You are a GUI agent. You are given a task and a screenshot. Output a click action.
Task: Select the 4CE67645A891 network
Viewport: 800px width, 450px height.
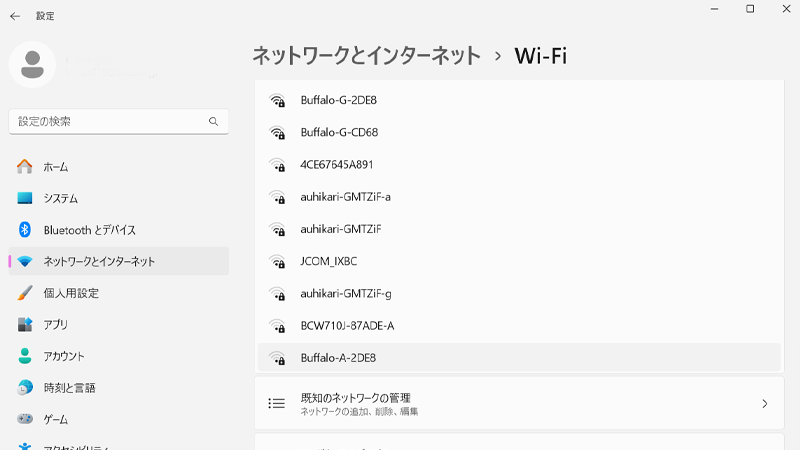(x=519, y=164)
